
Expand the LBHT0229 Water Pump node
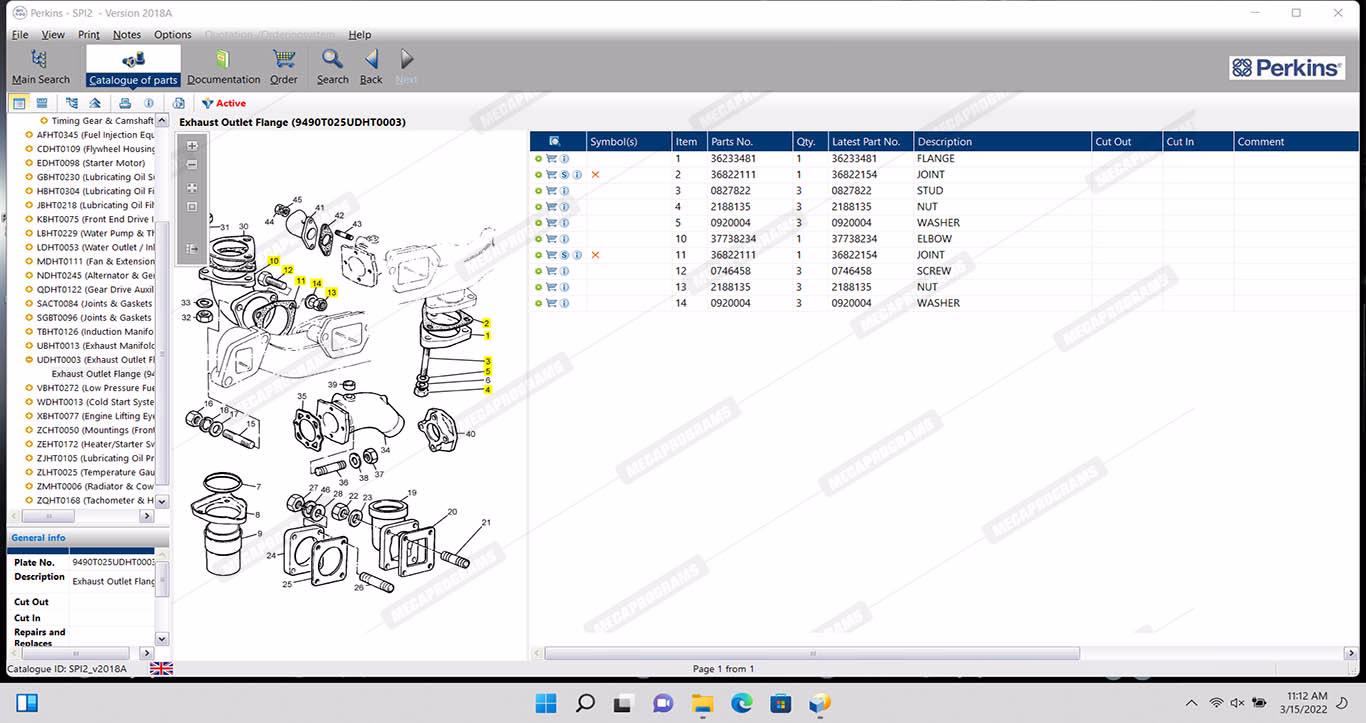pos(29,233)
